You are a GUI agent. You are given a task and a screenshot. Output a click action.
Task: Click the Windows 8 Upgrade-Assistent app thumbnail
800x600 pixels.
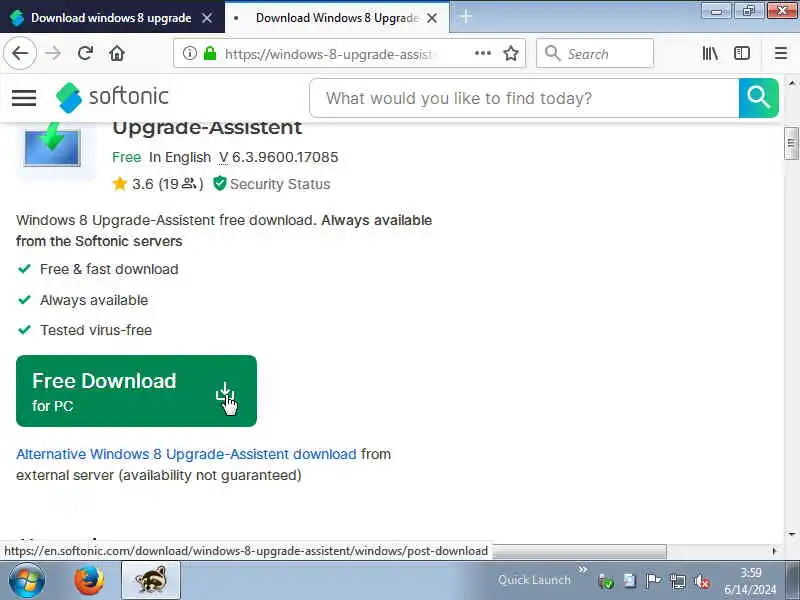[53, 147]
